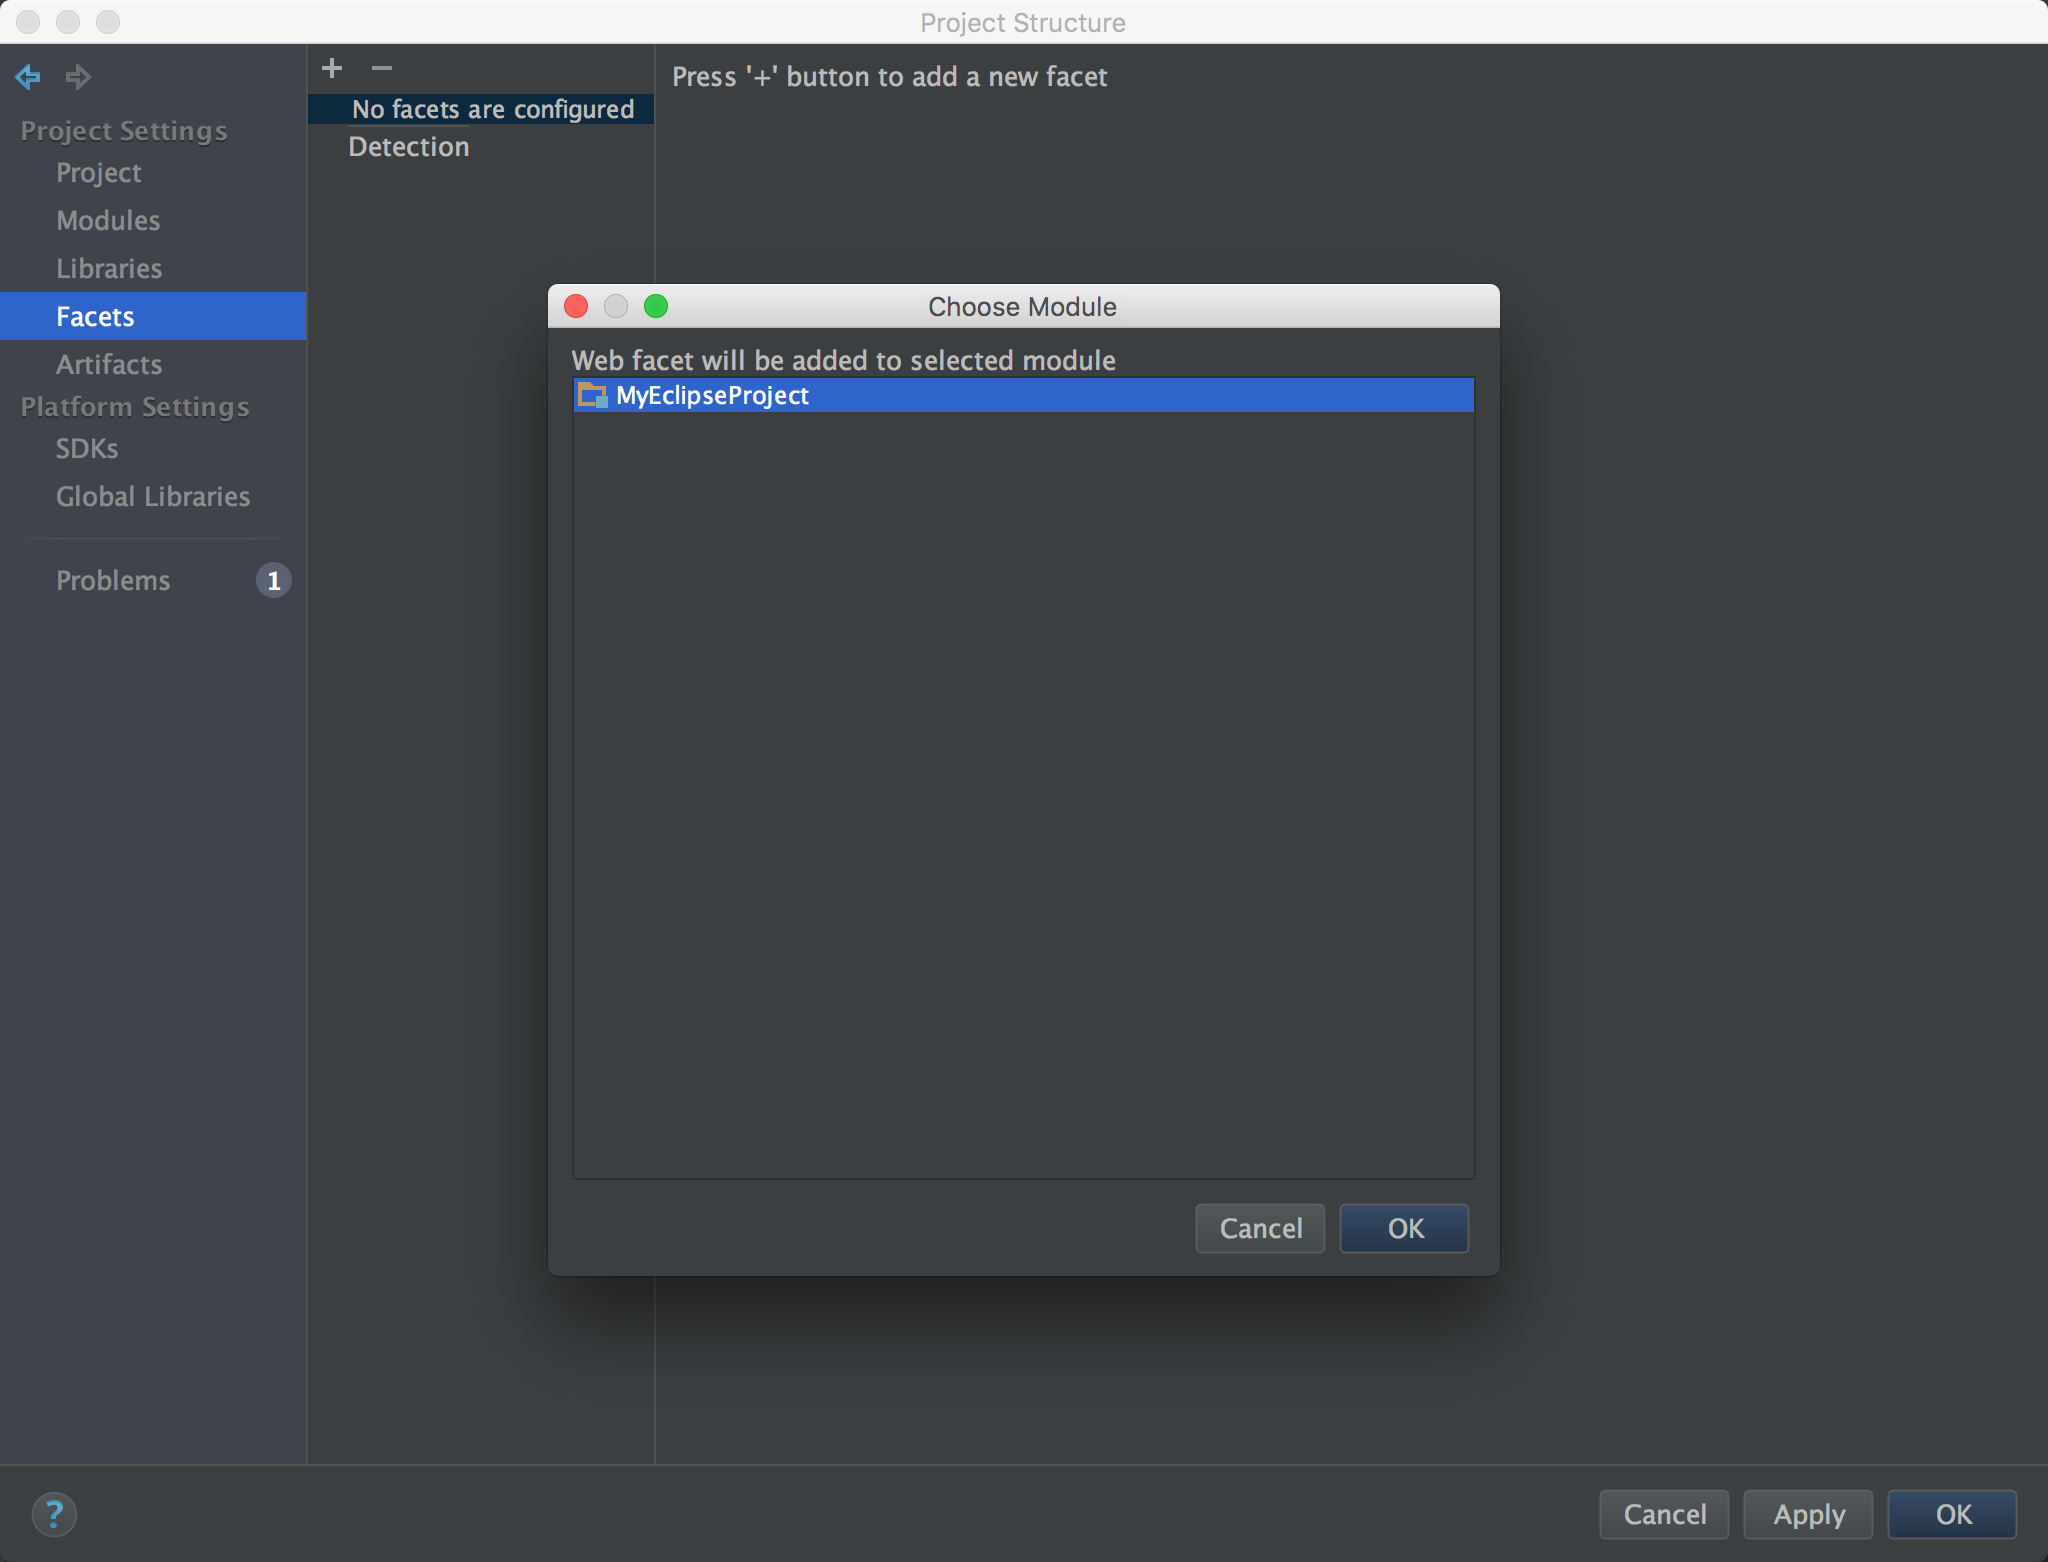Select the Modules section in sidebar

click(x=108, y=218)
